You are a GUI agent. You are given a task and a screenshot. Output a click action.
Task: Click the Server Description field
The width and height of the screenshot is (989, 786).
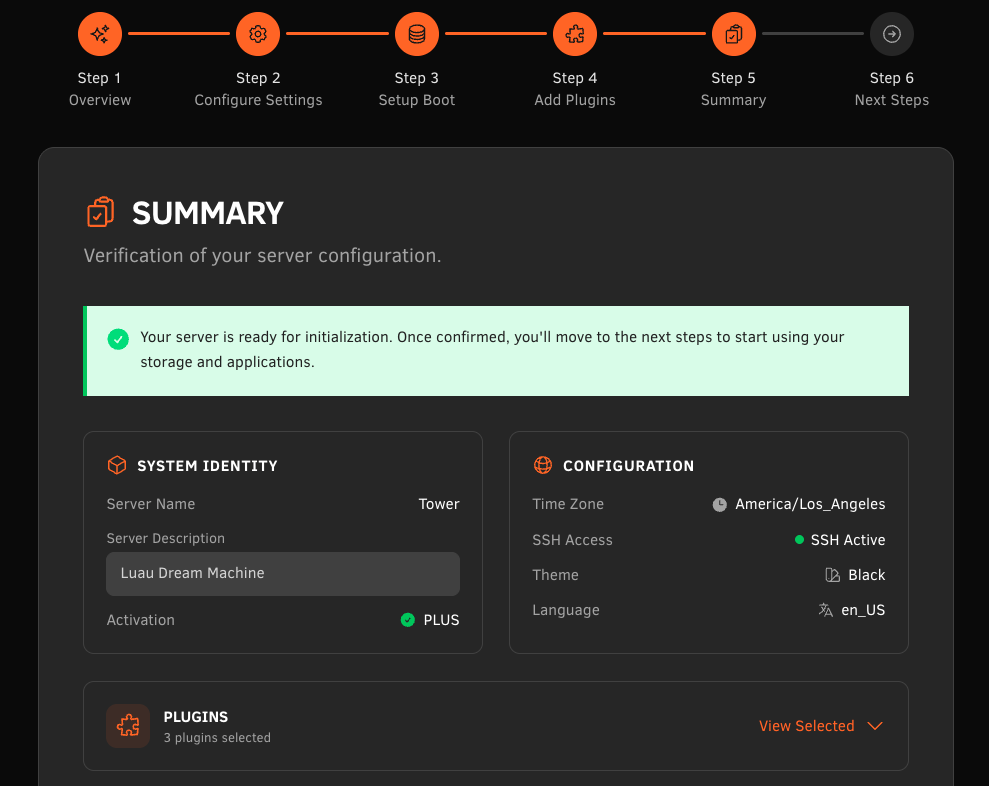pyautogui.click(x=283, y=574)
